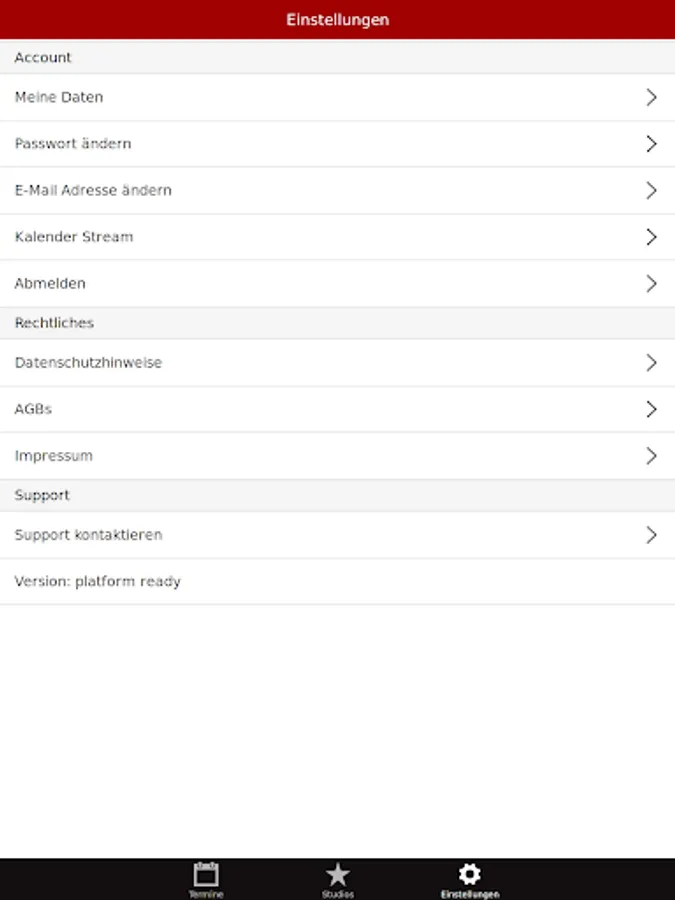Choose Kalender Stream setting
The height and width of the screenshot is (900, 675).
(74, 237)
